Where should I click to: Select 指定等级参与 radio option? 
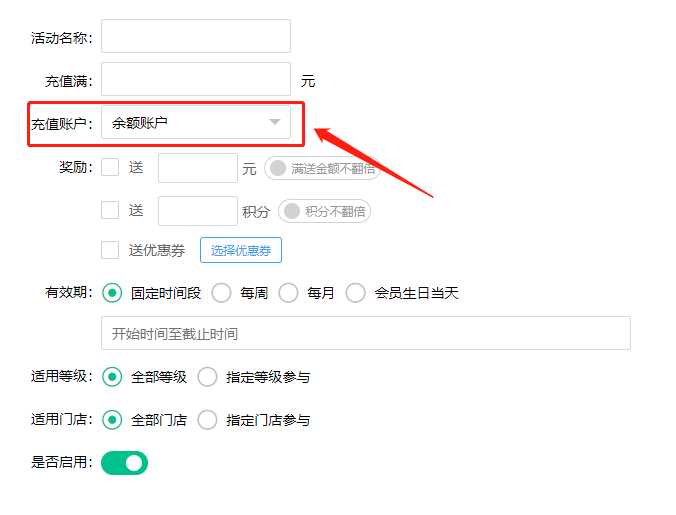point(208,377)
